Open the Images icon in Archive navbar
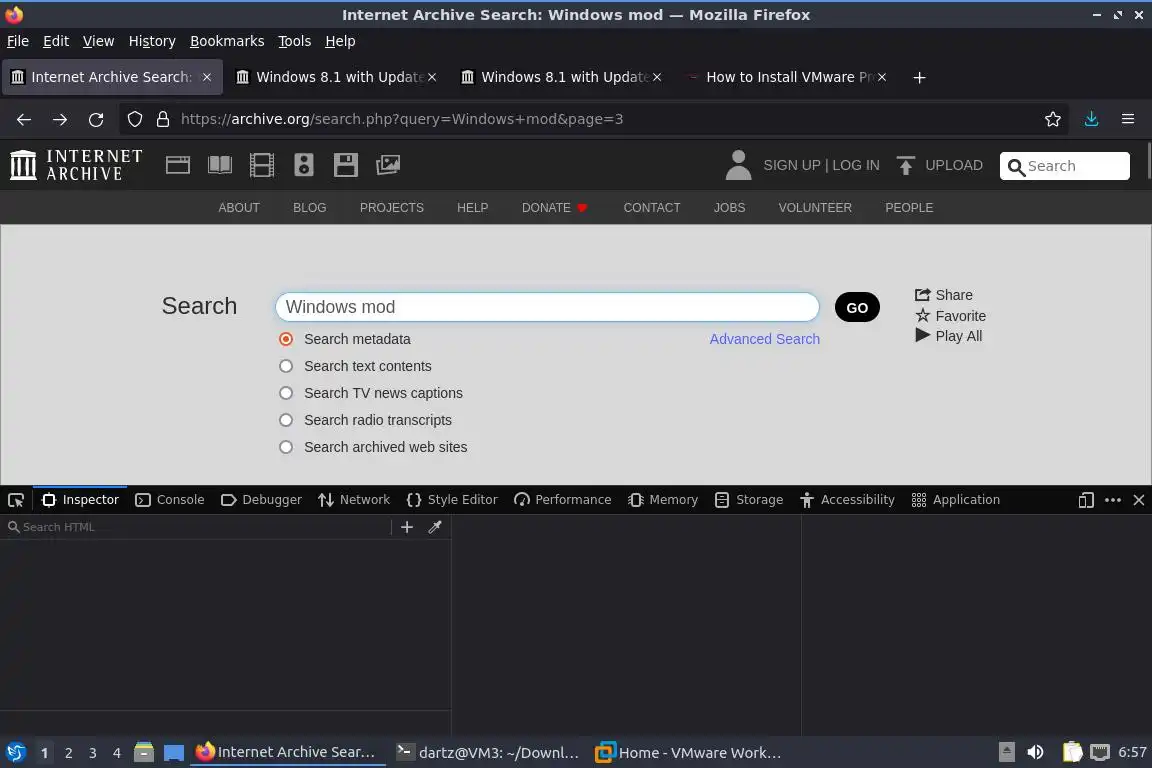This screenshot has width=1152, height=768. click(388, 165)
